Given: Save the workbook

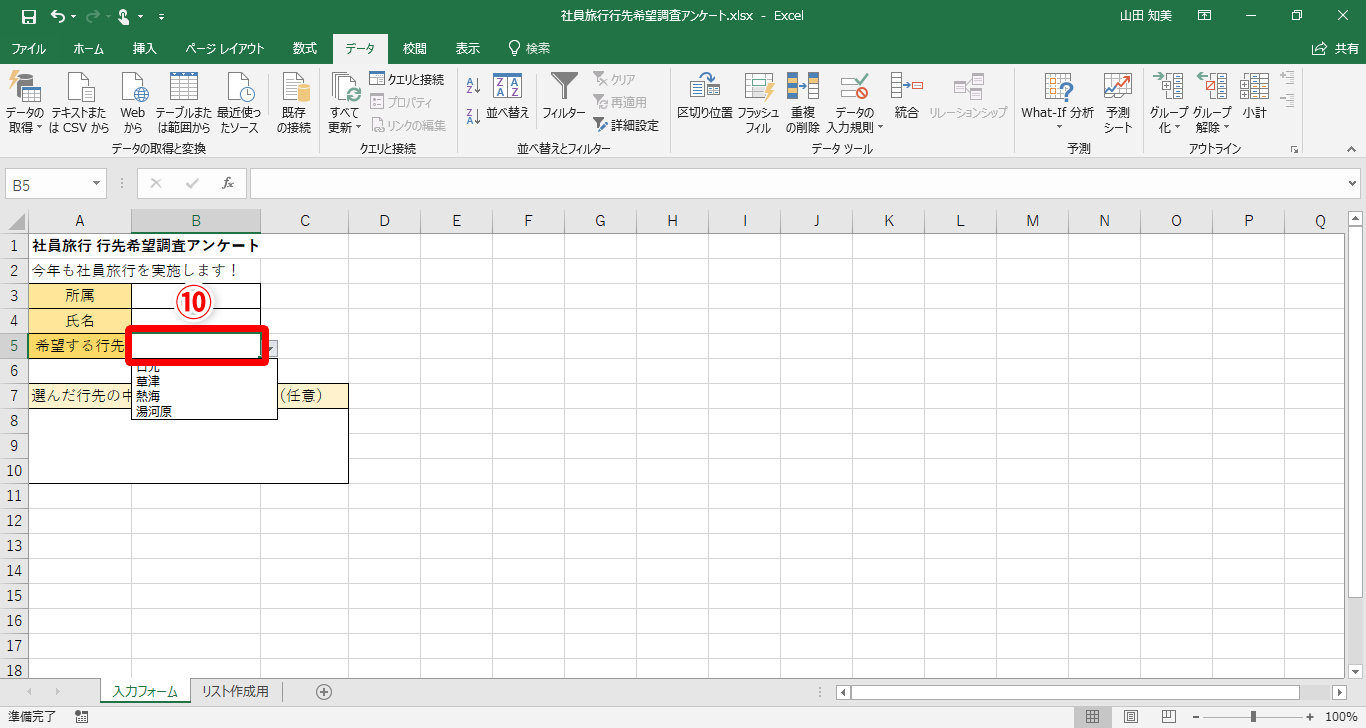Looking at the screenshot, I should [28, 16].
